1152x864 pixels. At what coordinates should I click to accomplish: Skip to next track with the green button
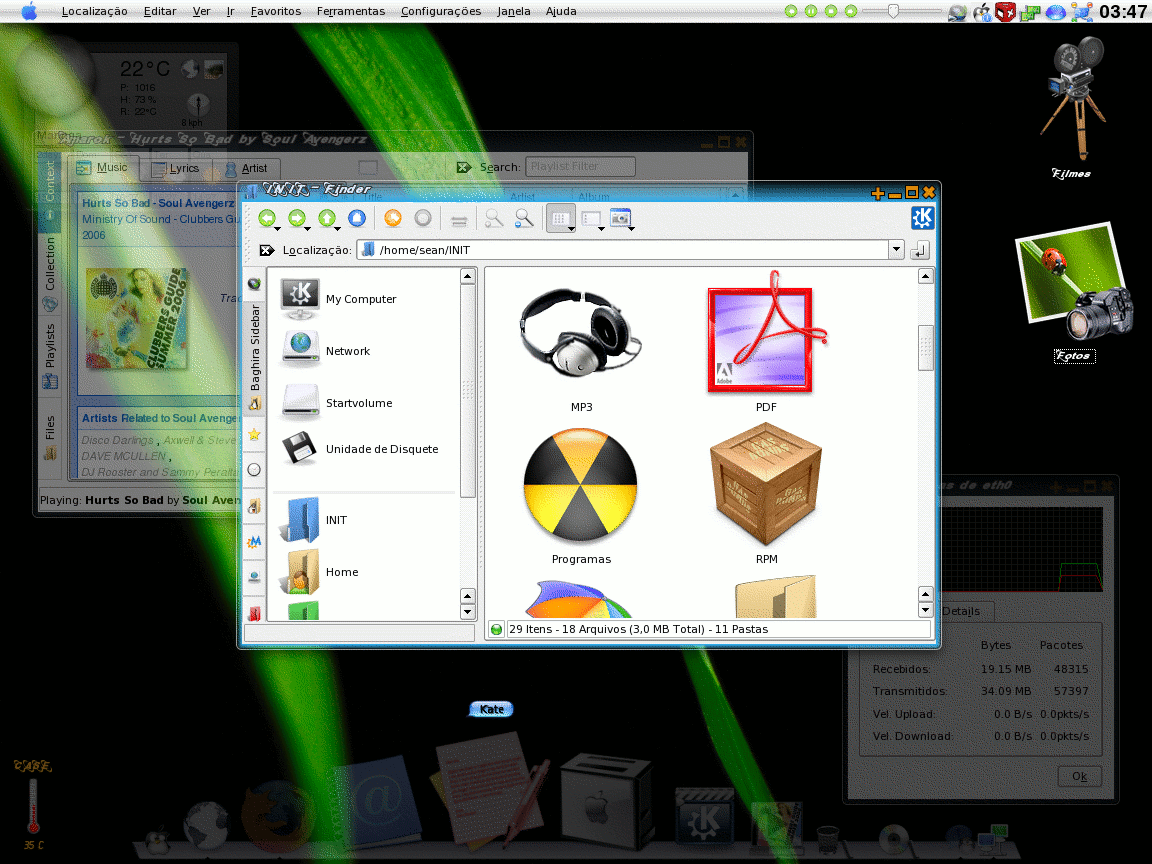(851, 11)
